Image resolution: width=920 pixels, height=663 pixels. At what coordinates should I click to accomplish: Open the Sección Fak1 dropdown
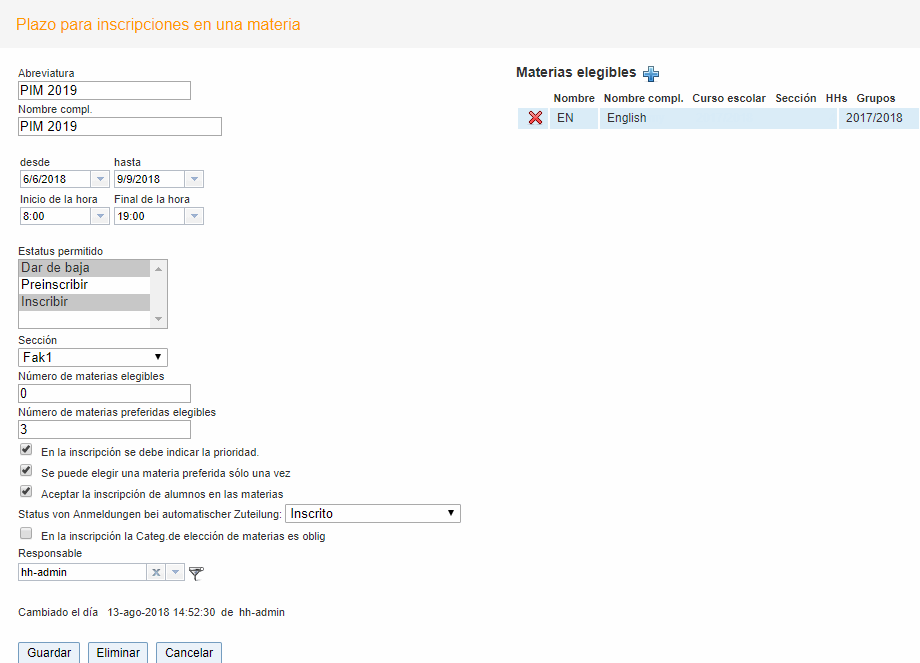pyautogui.click(x=93, y=357)
